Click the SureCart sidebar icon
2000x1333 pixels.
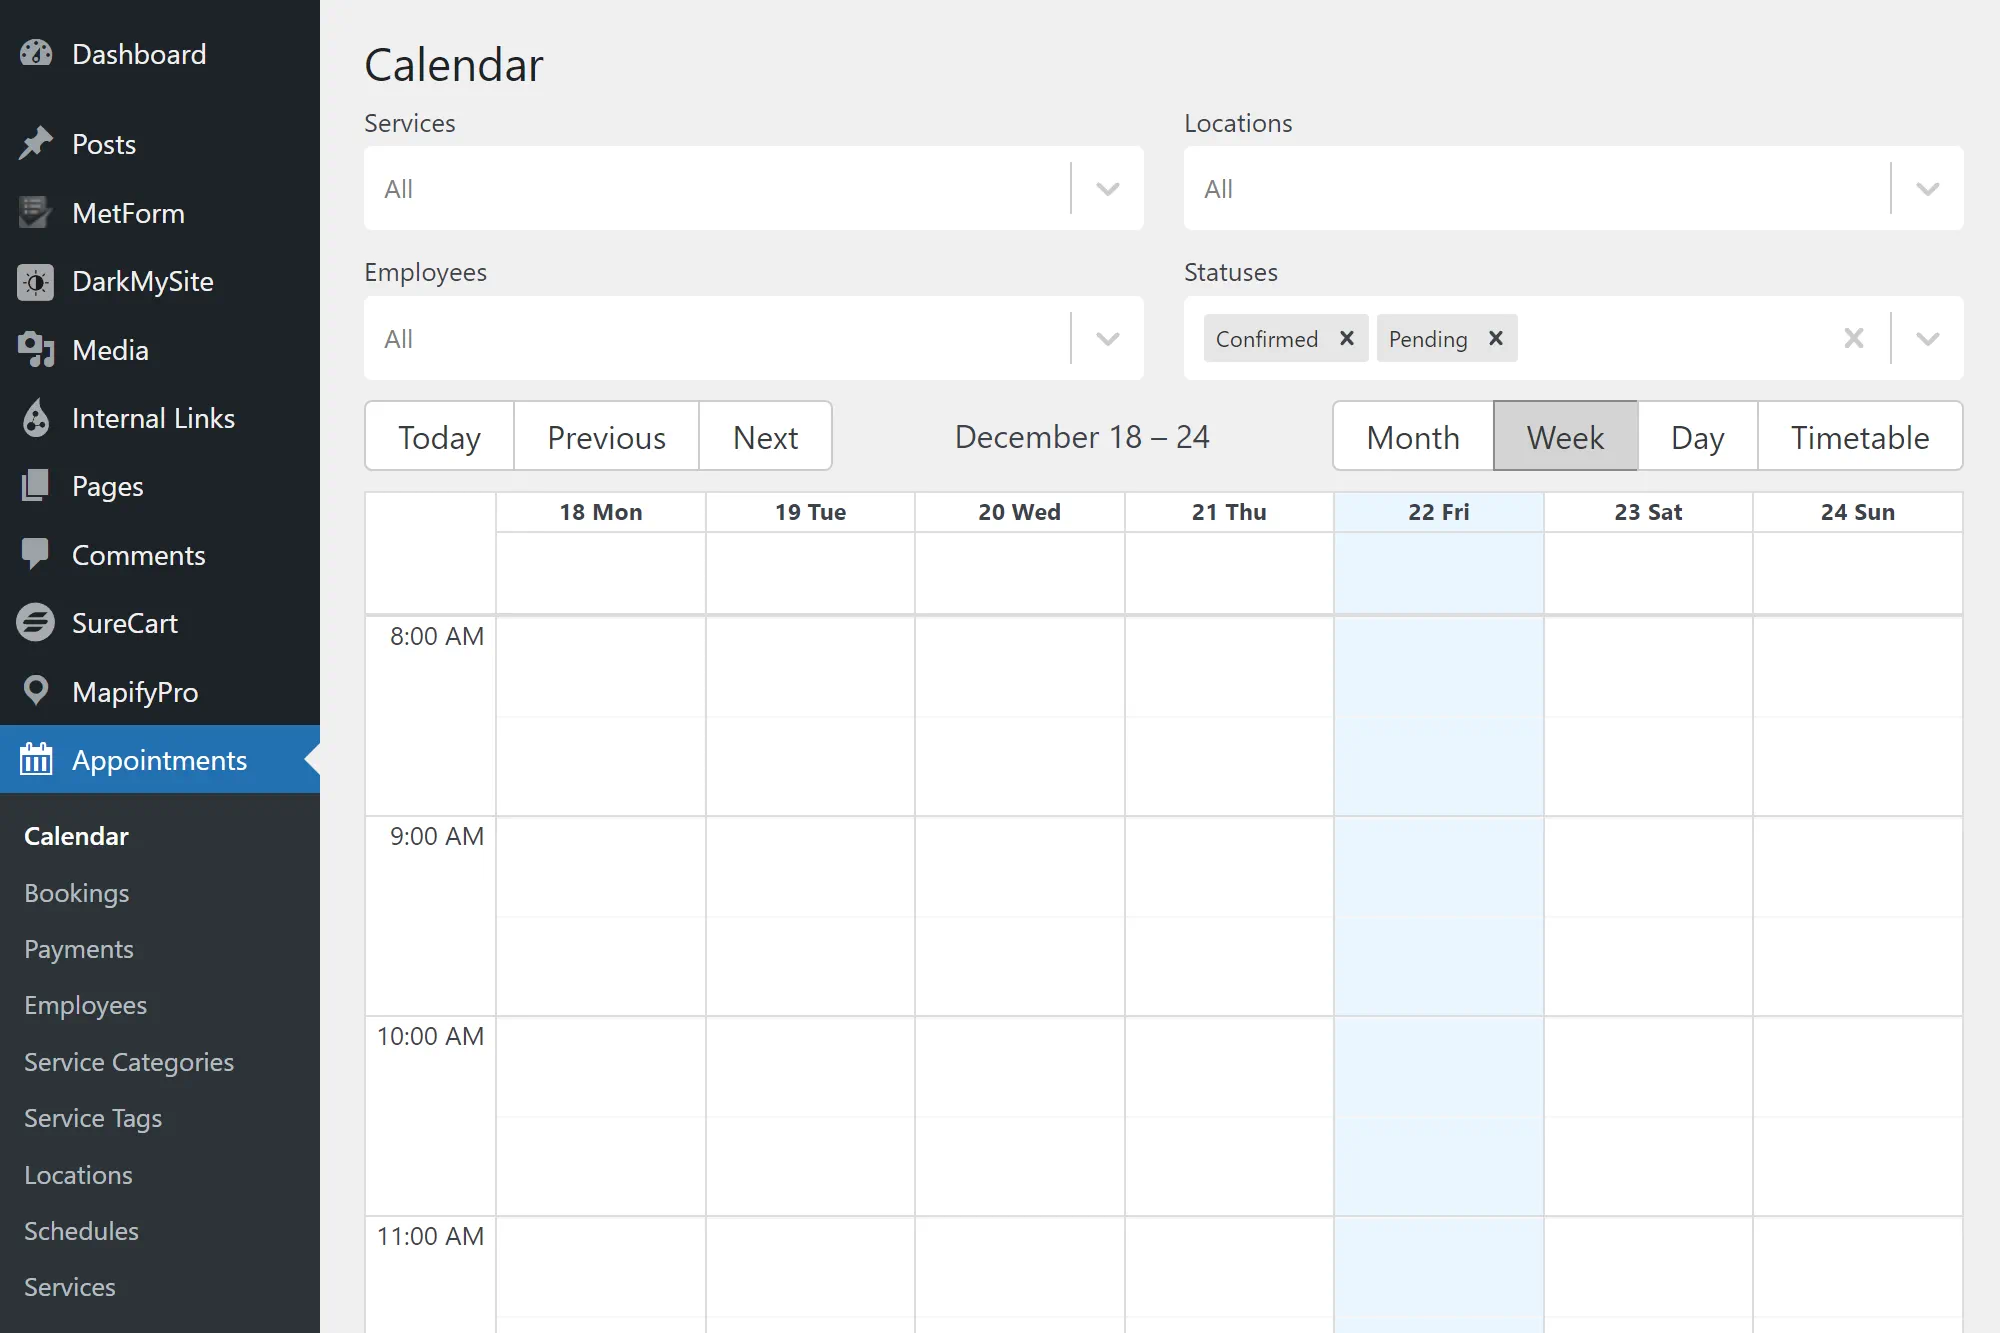click(37, 623)
